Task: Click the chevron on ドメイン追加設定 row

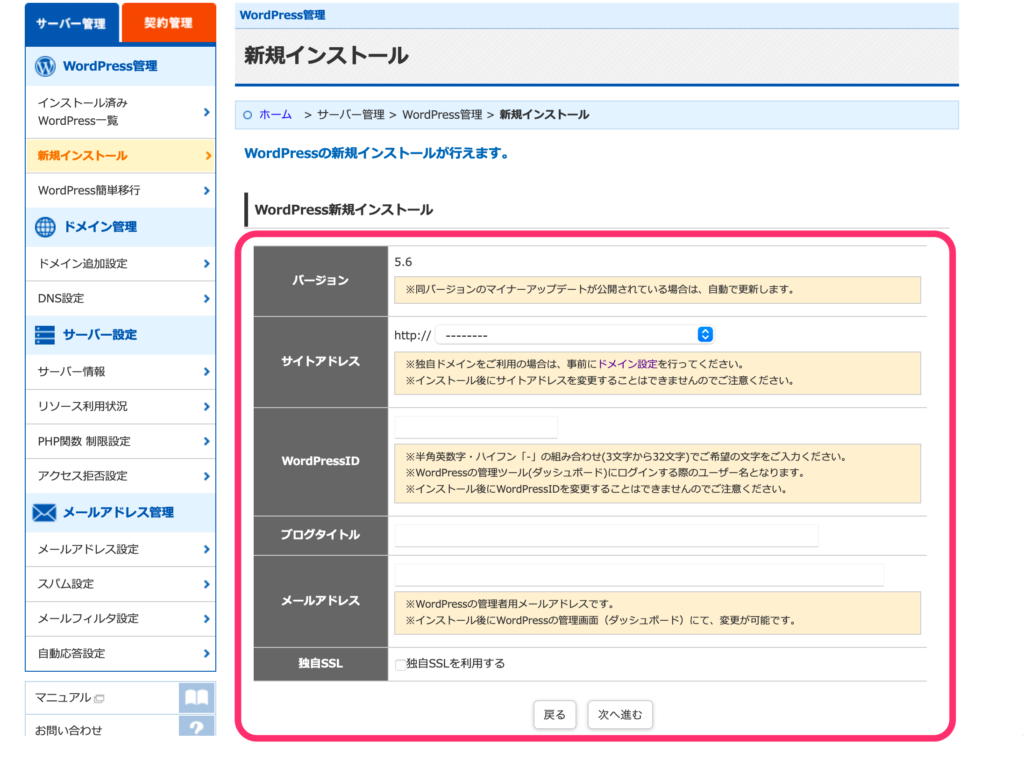Action: tap(206, 264)
